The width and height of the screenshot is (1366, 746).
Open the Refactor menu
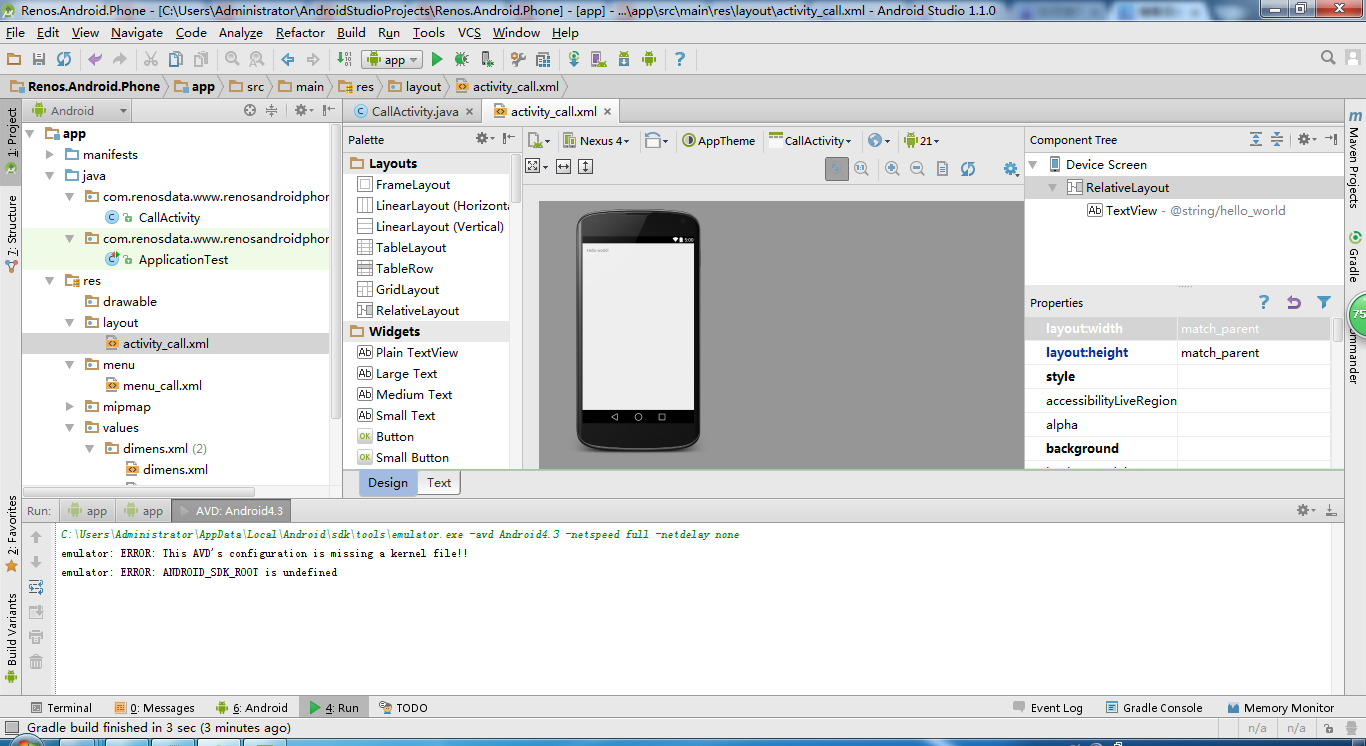(x=300, y=32)
